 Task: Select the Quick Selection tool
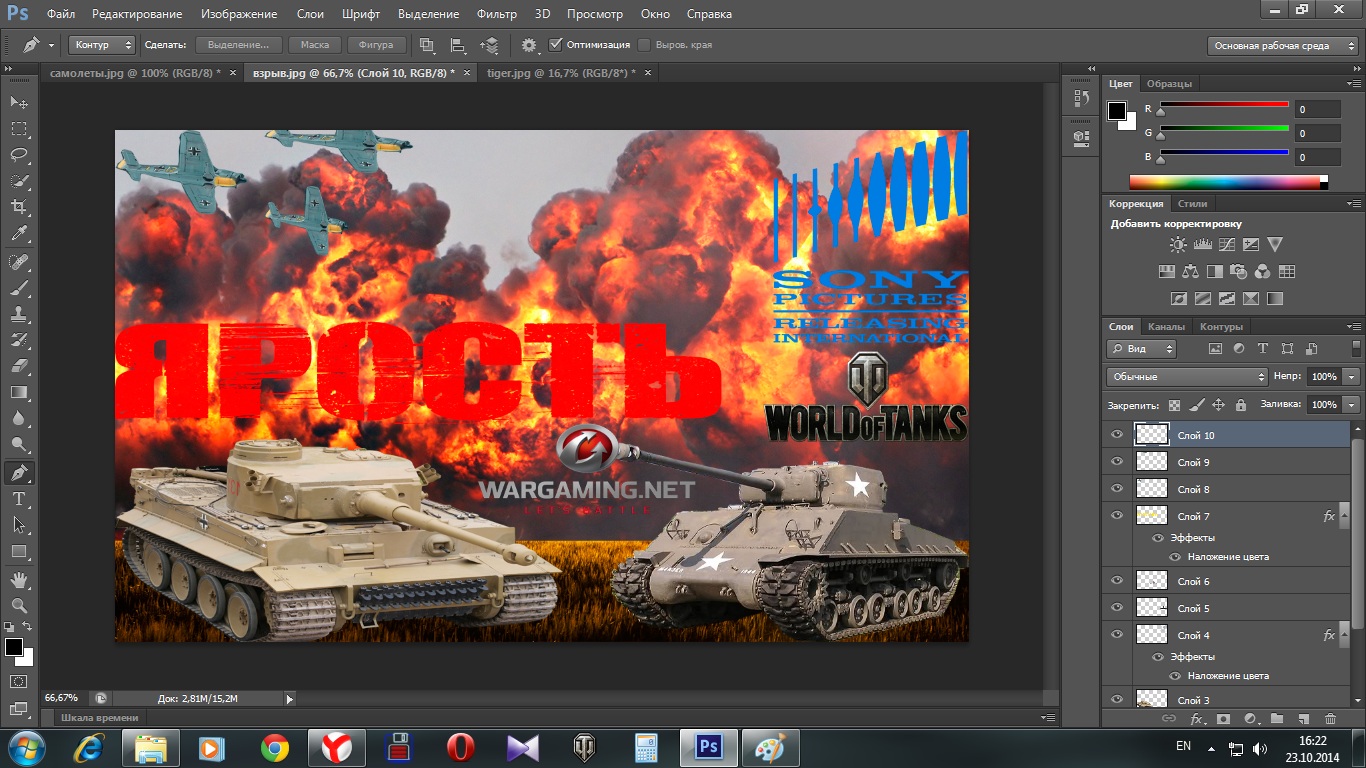tap(18, 181)
